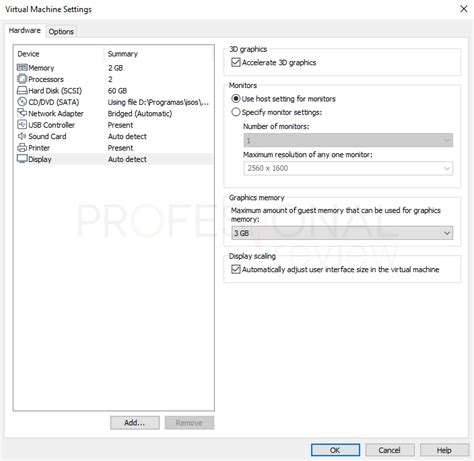The image size is (474, 461).
Task: Click the Cancel button
Action: tap(390, 450)
